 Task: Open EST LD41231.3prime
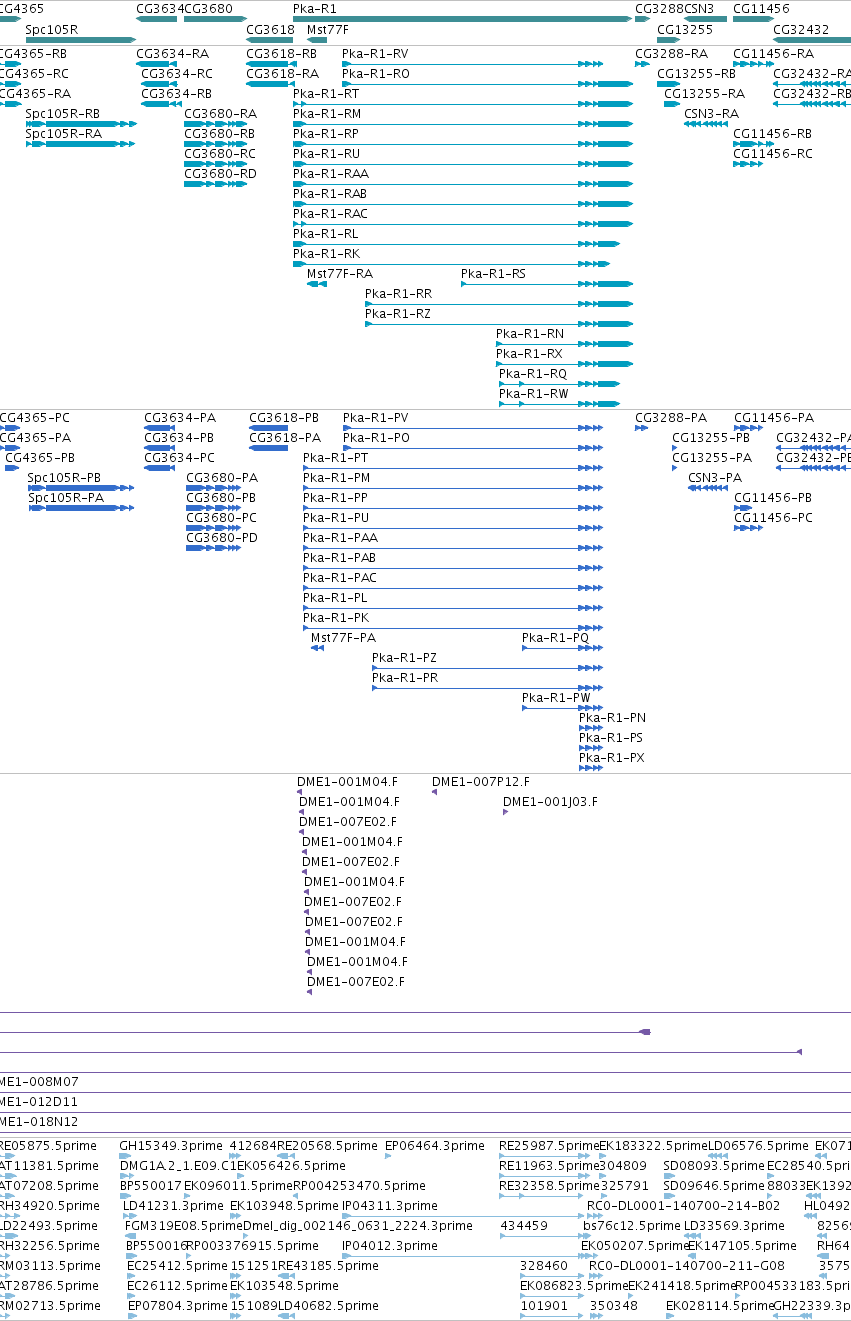173,1205
